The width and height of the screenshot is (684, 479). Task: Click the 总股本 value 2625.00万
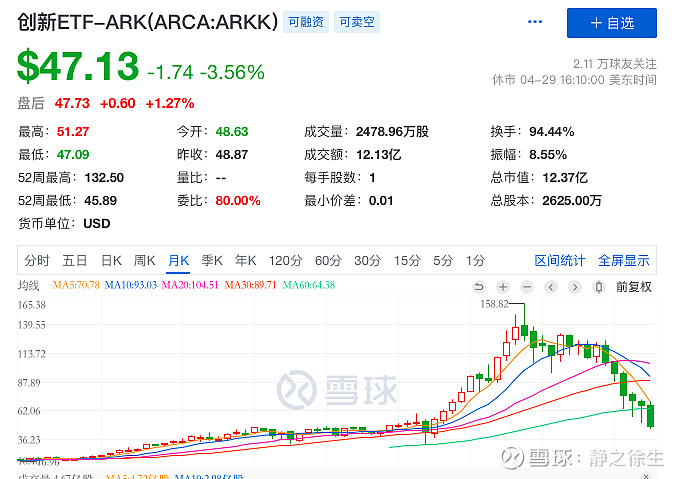click(572, 201)
